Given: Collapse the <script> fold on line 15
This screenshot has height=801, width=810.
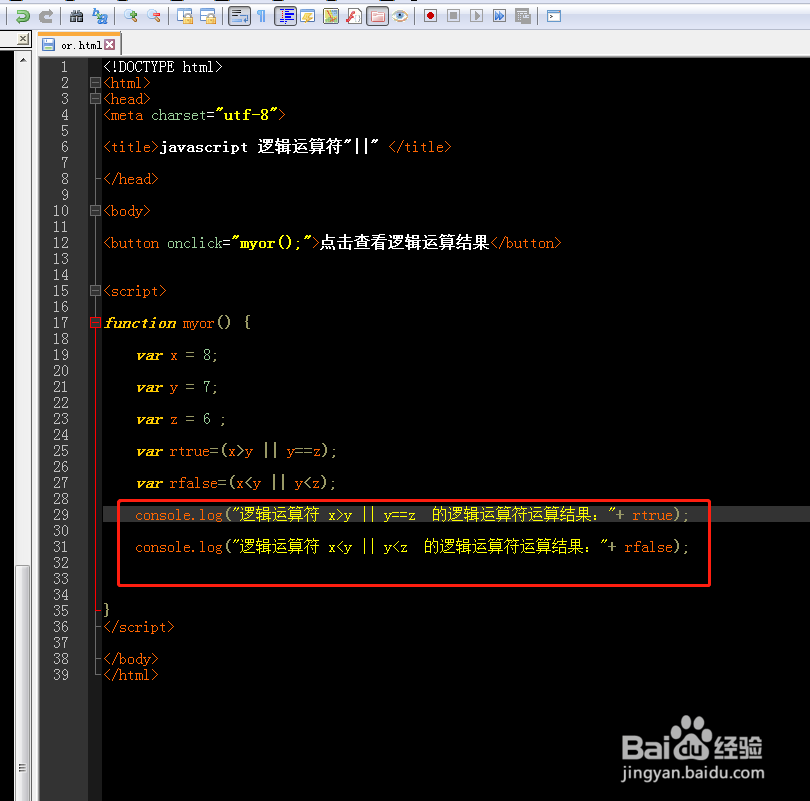Looking at the screenshot, I should (x=95, y=291).
